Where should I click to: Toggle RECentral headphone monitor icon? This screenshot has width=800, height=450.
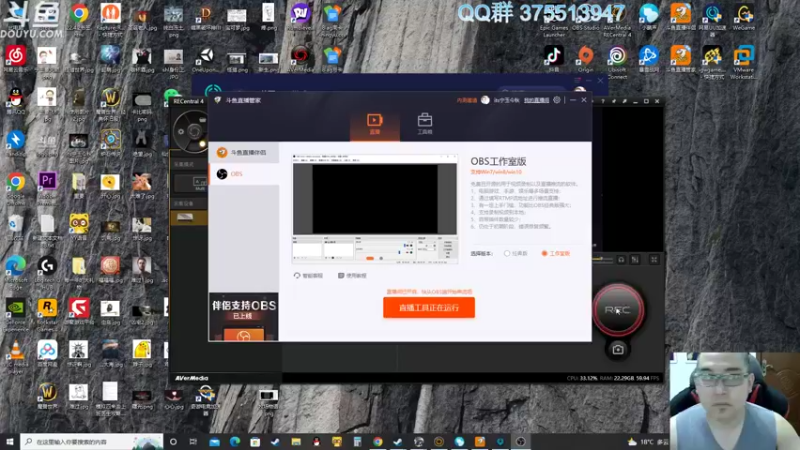(x=621, y=260)
